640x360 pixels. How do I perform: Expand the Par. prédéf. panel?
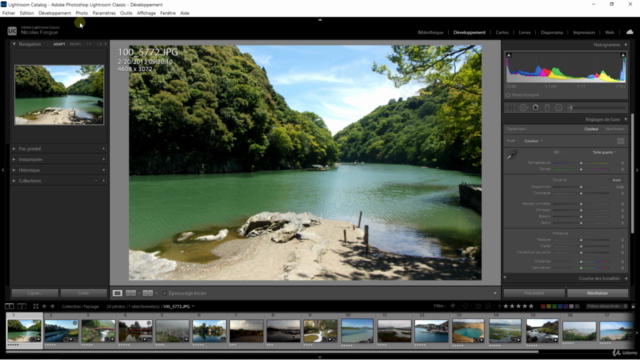pos(14,149)
